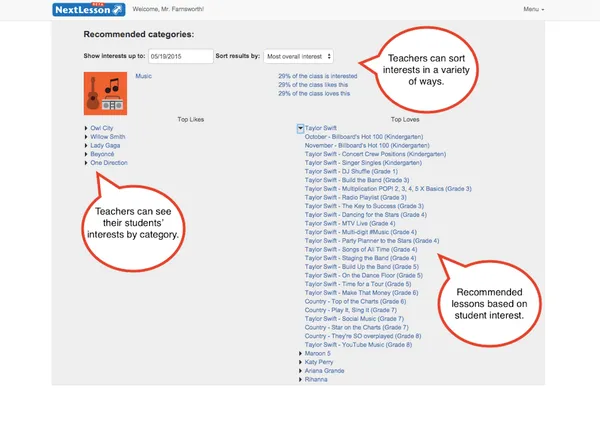Open the Beyoncé link
Image resolution: width=600 pixels, height=435 pixels.
(102, 154)
